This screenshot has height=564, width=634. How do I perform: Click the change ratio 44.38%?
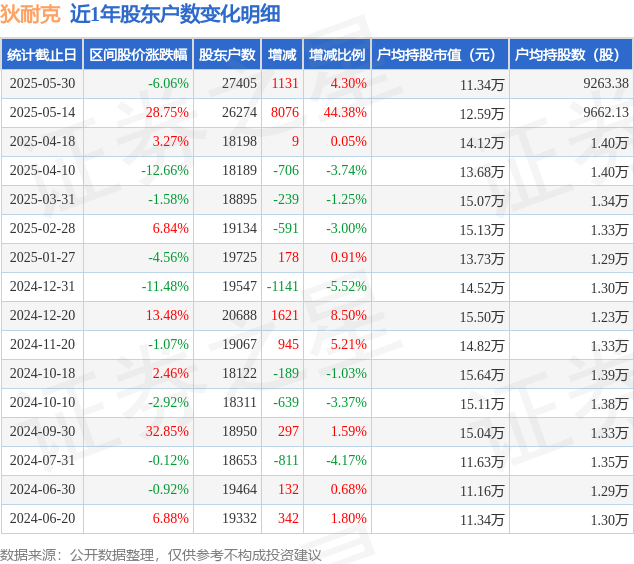click(345, 112)
